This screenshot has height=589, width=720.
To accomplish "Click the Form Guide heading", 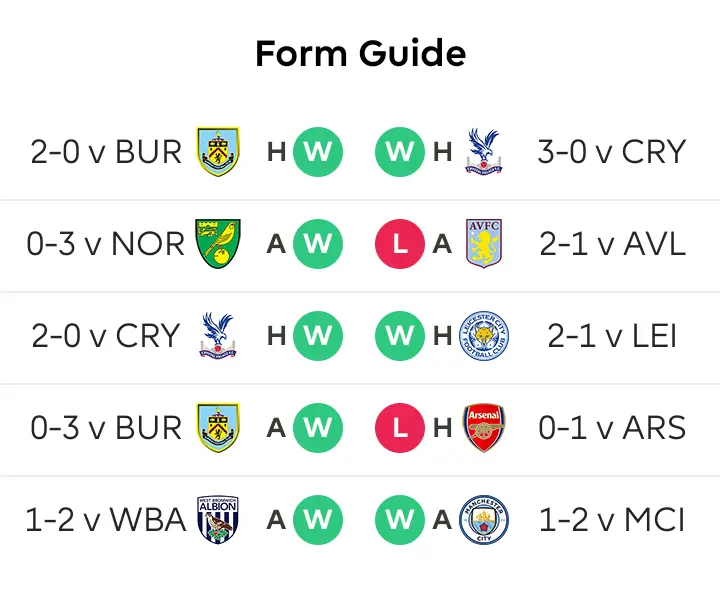I will (x=360, y=53).
